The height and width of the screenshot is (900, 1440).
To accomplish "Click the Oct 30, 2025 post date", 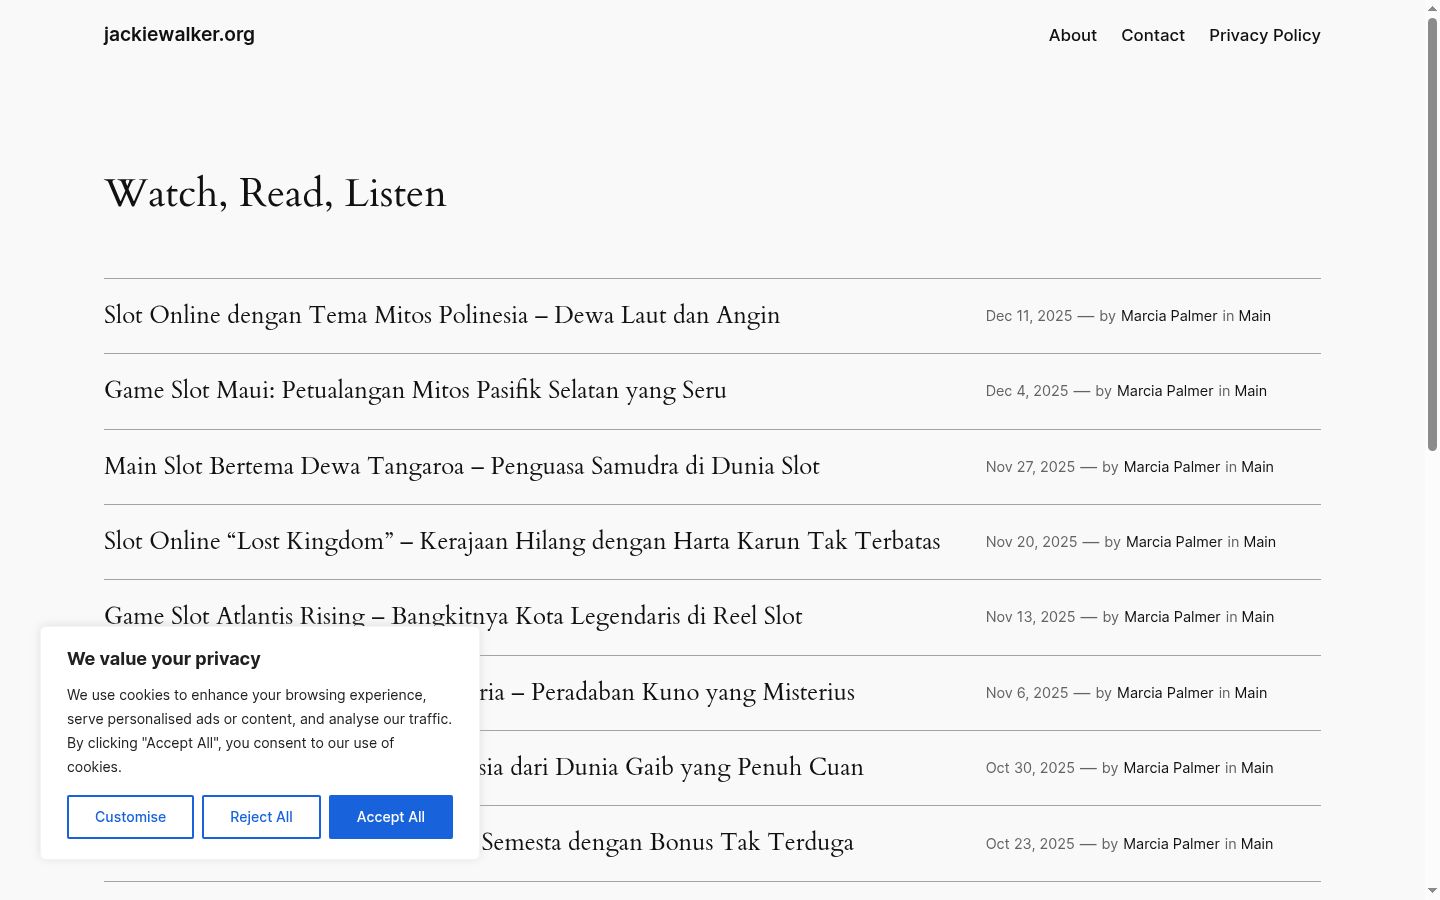I will coord(1030,768).
